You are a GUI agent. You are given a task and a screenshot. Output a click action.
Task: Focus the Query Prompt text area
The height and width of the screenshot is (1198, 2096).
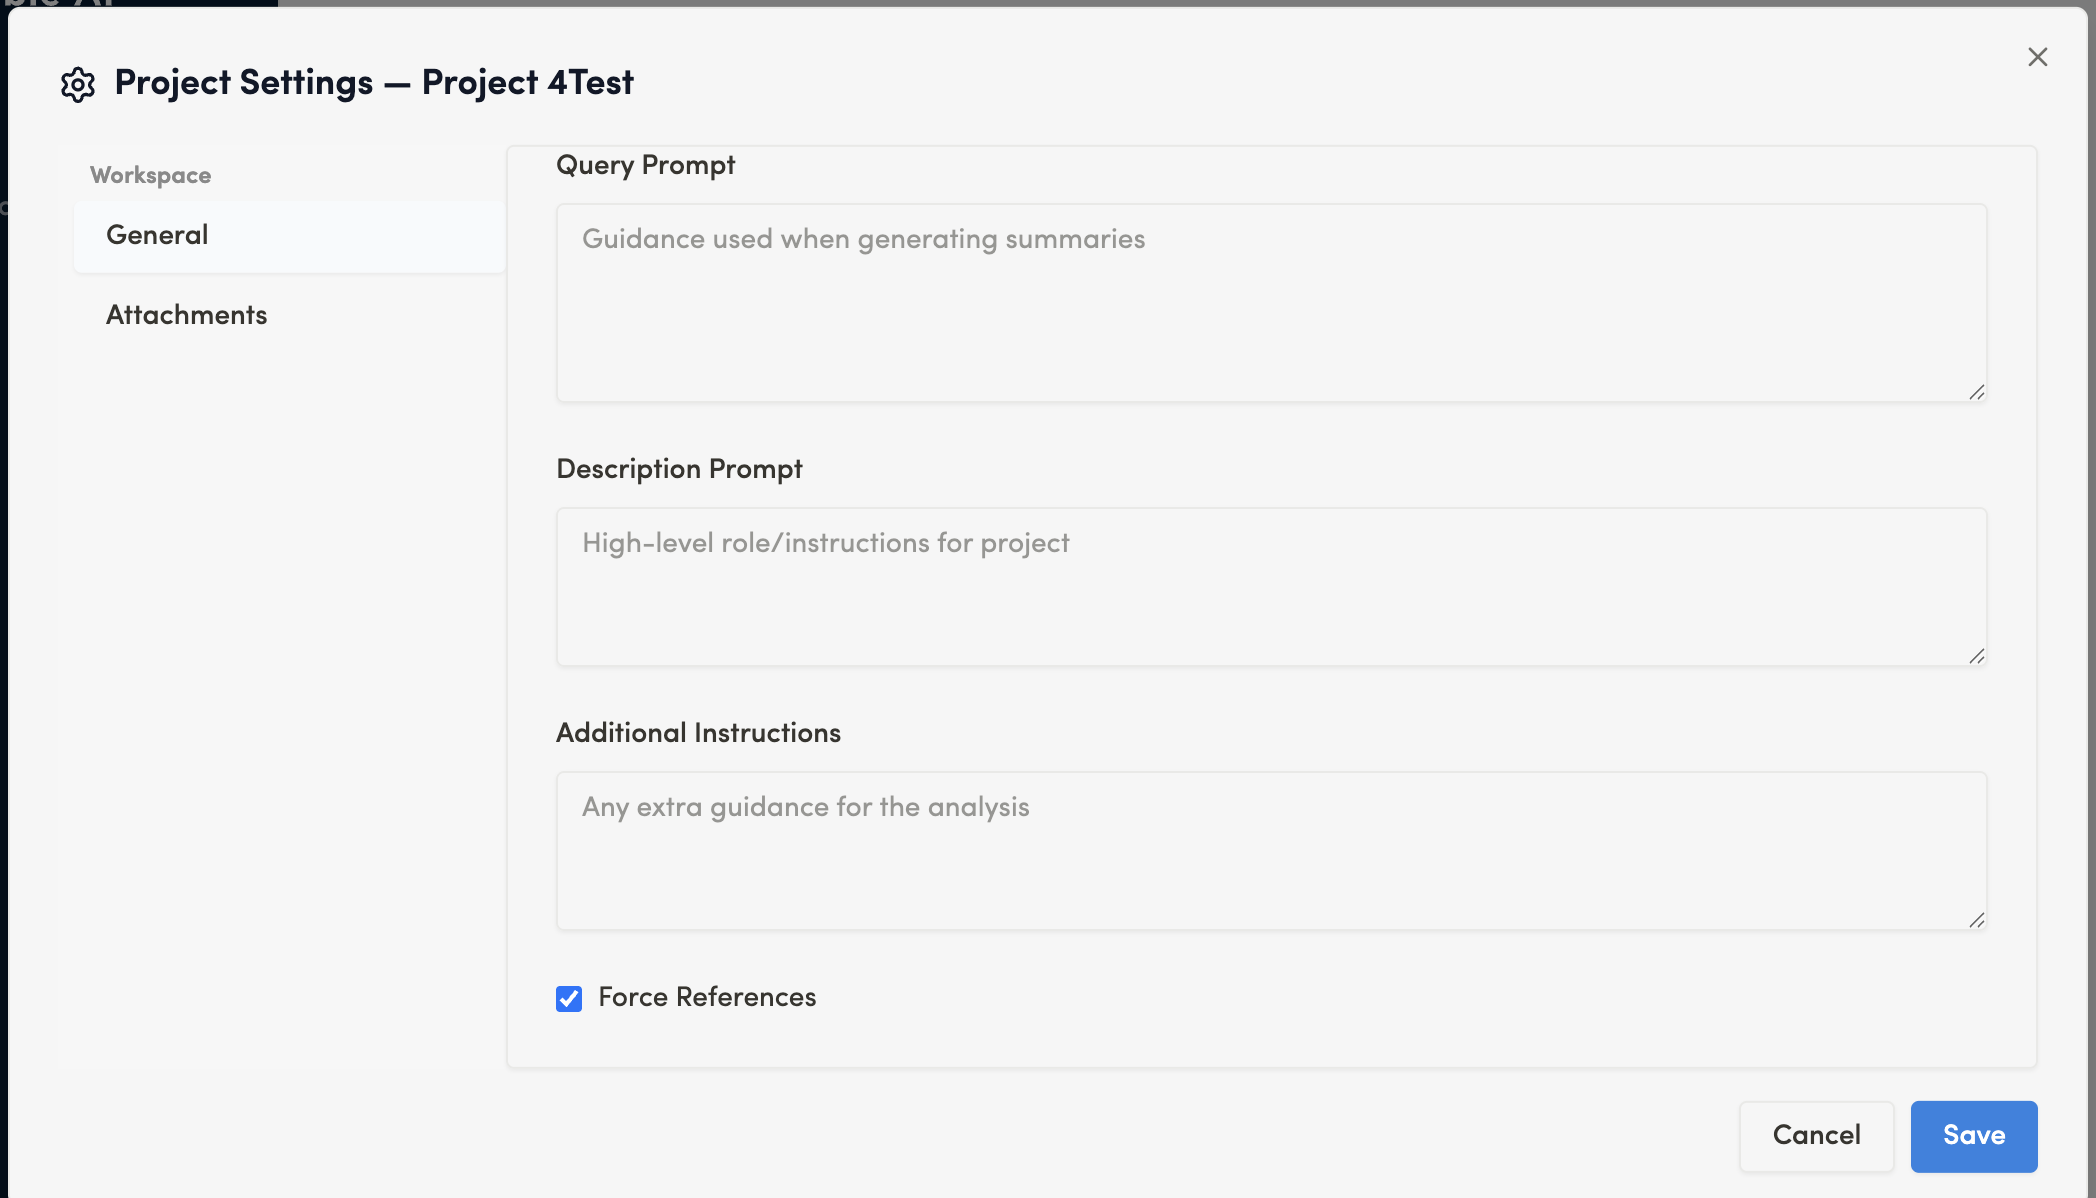click(1270, 302)
